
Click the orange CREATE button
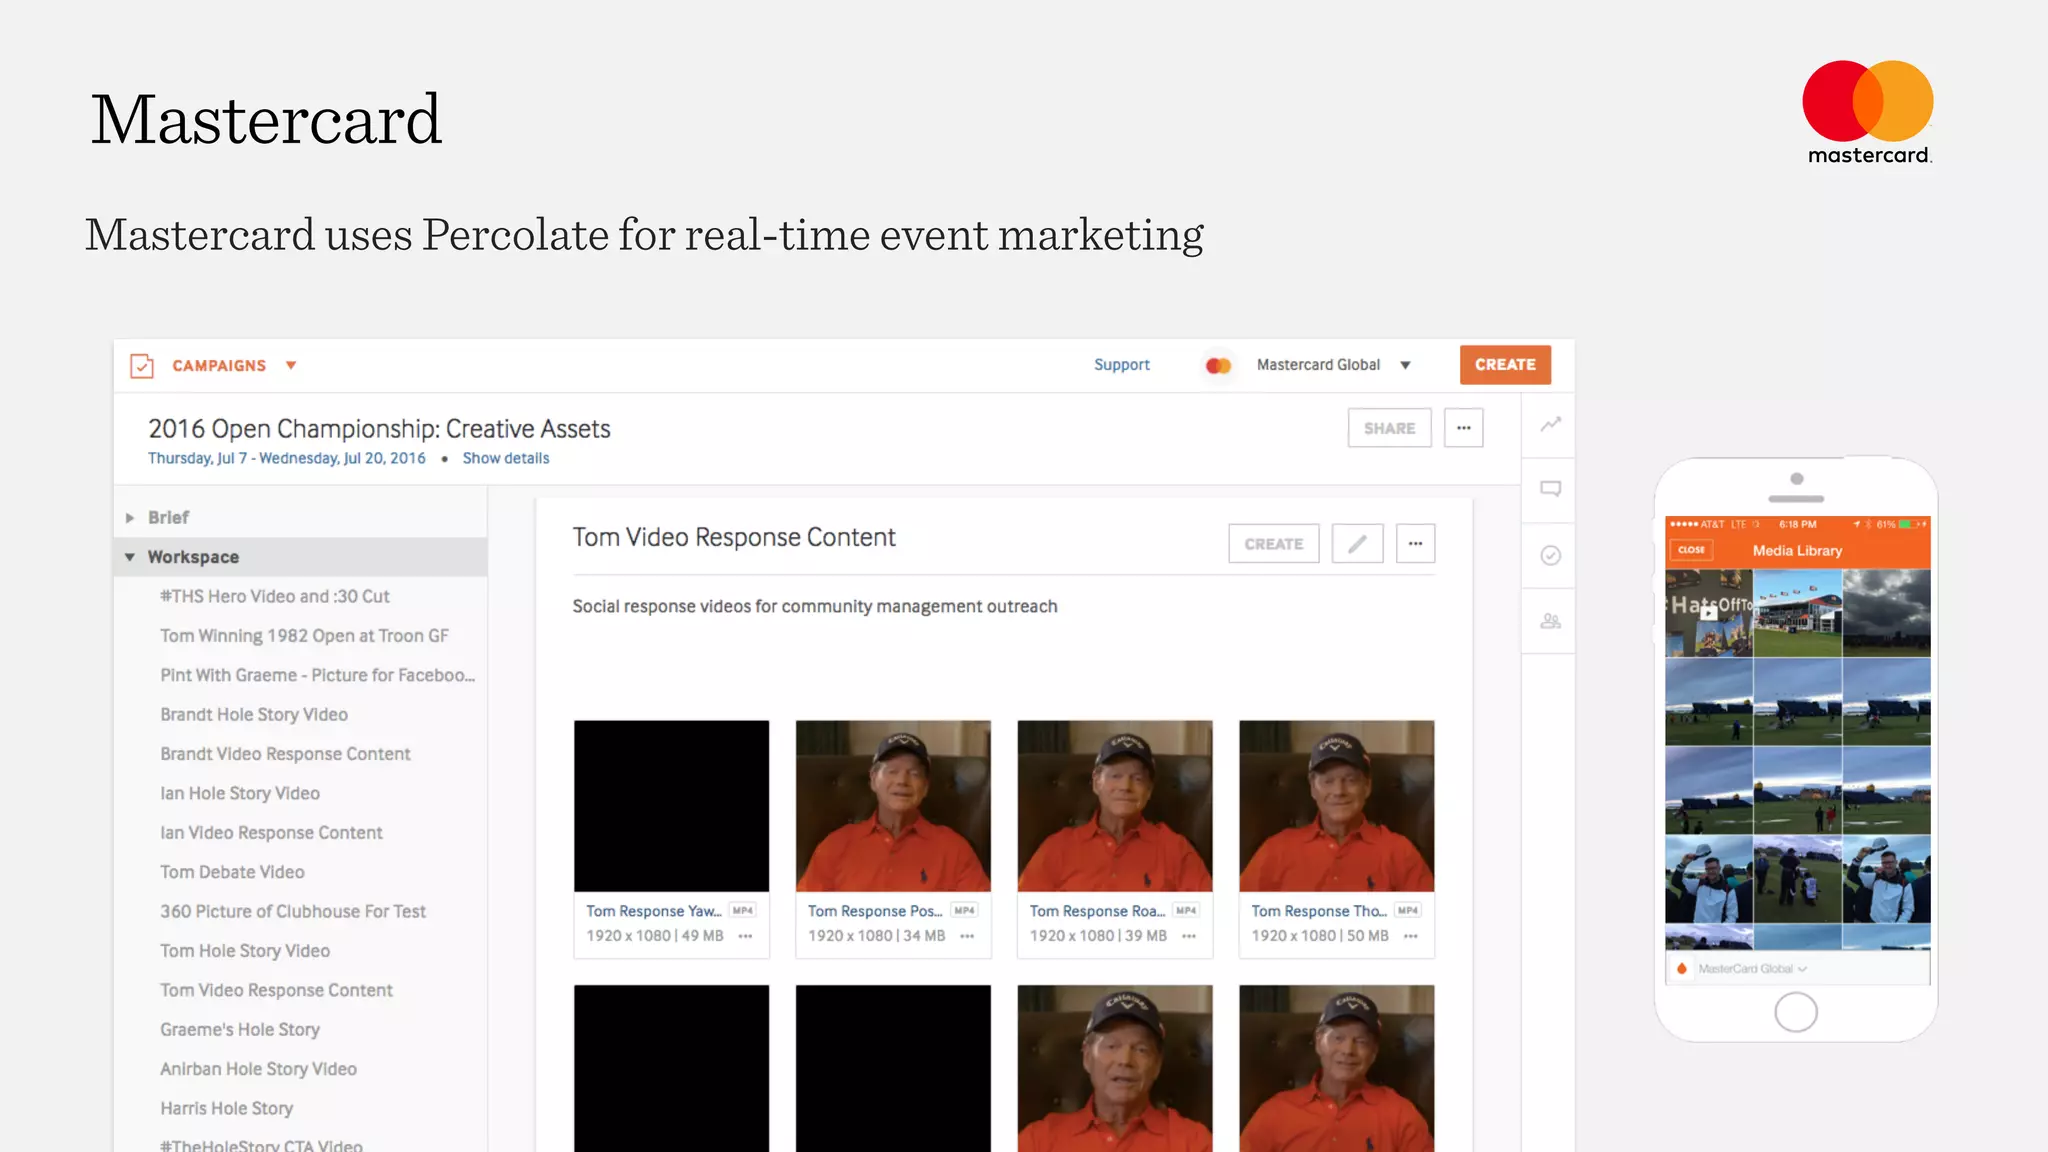[1505, 365]
